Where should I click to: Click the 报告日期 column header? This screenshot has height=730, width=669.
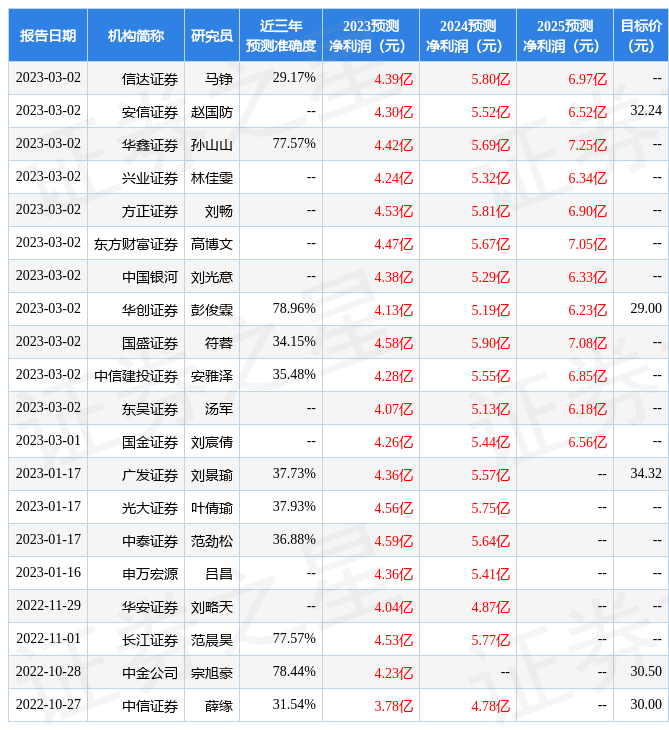[48, 35]
